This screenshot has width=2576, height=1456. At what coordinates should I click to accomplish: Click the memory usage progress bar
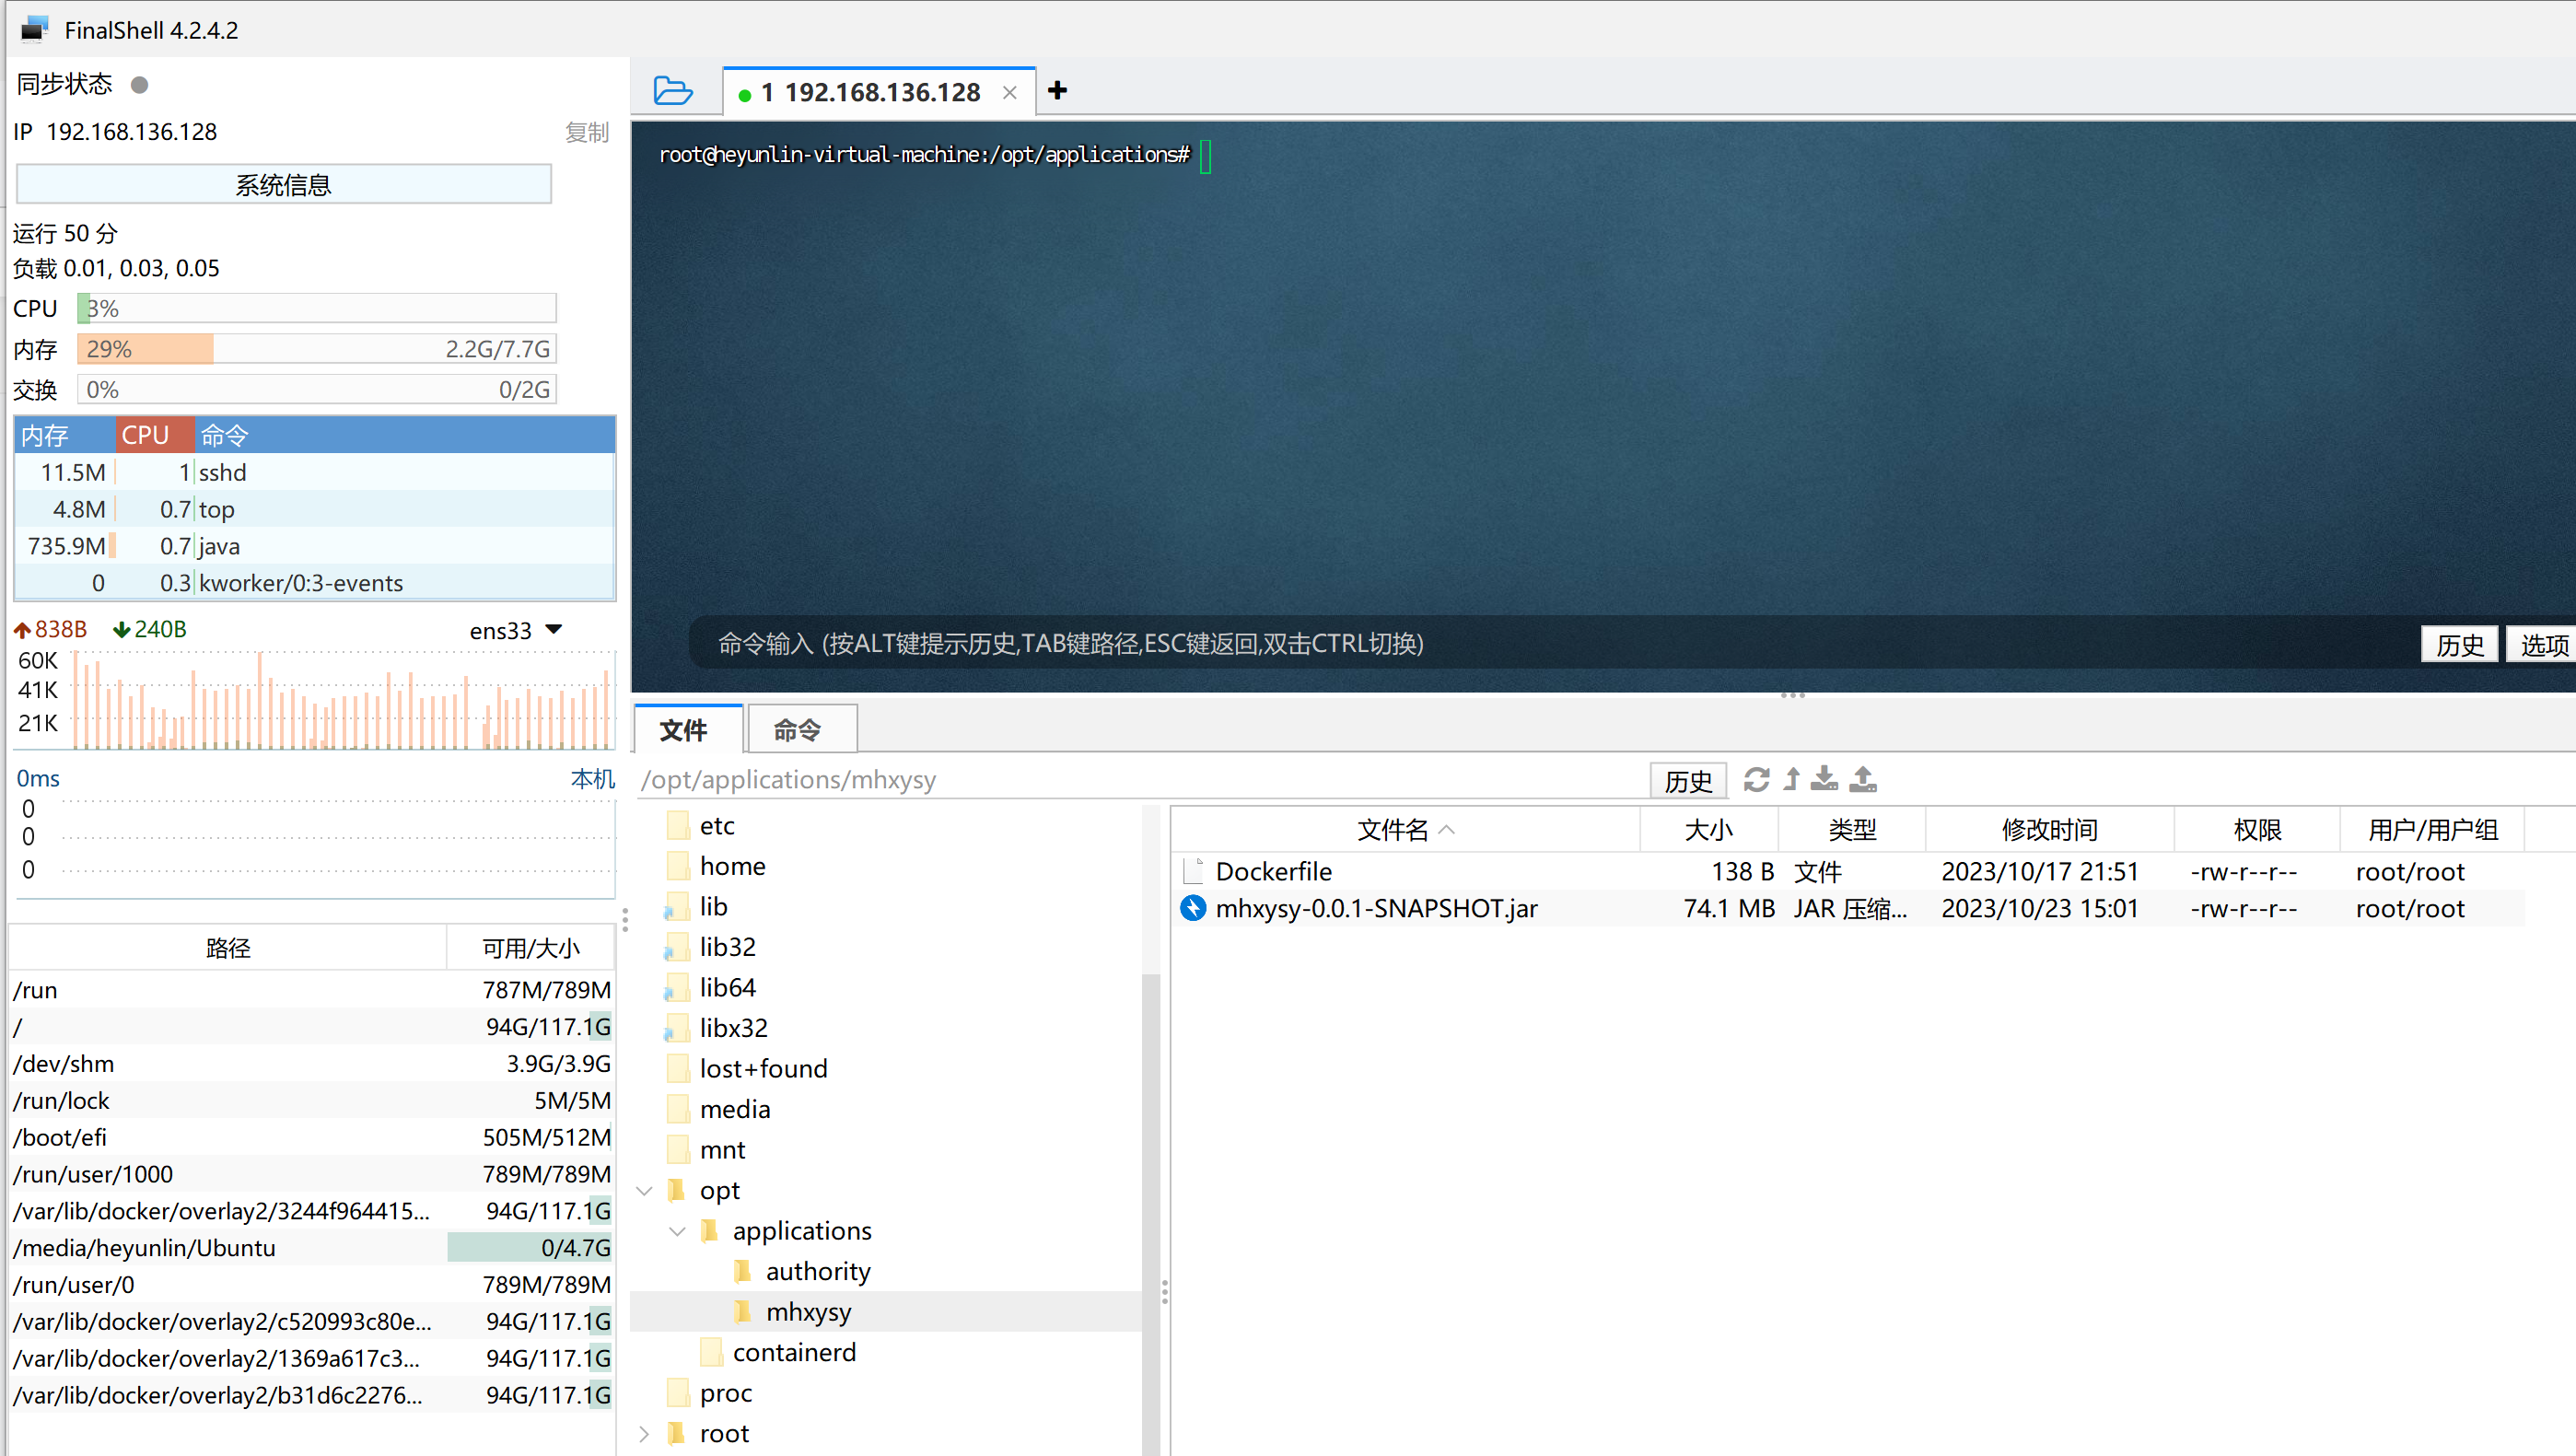tap(316, 349)
